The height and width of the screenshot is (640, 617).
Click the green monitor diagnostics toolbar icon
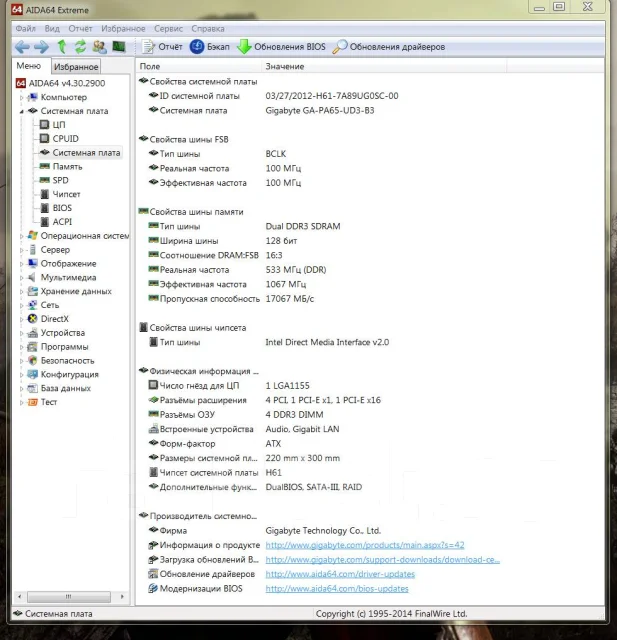119,47
